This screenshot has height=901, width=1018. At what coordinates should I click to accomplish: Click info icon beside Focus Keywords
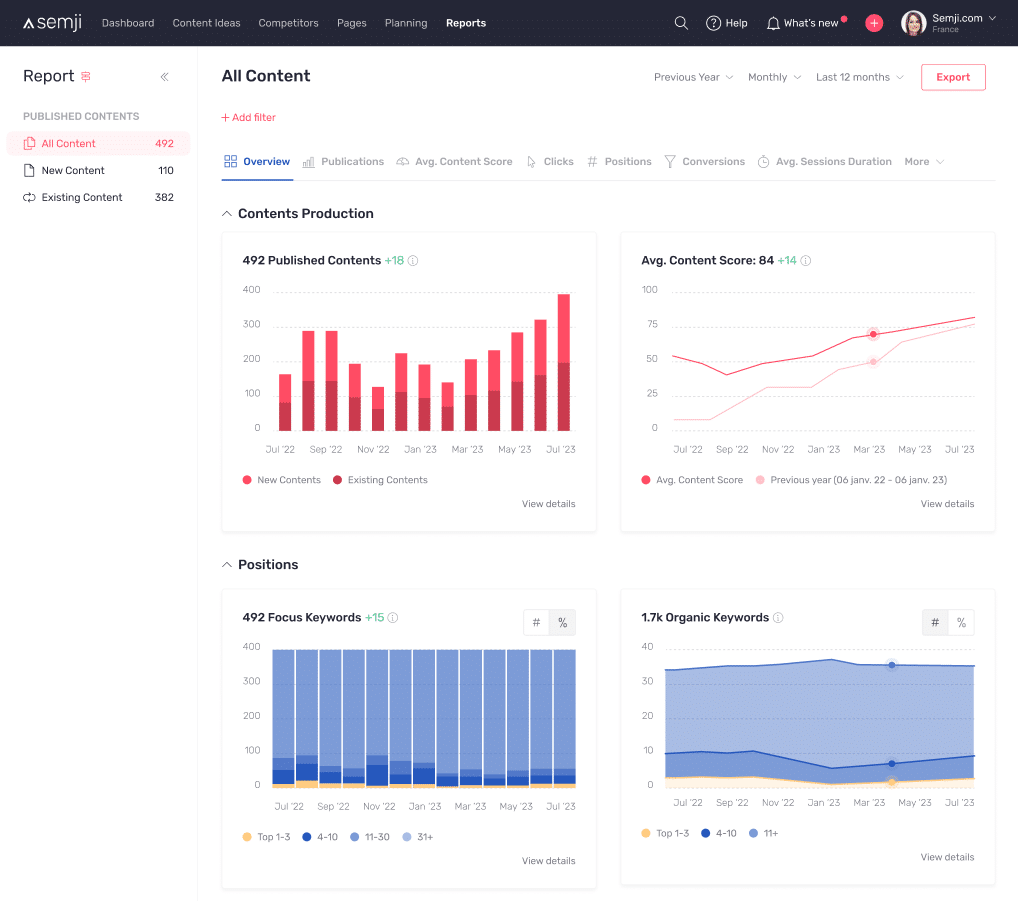[x=393, y=617]
